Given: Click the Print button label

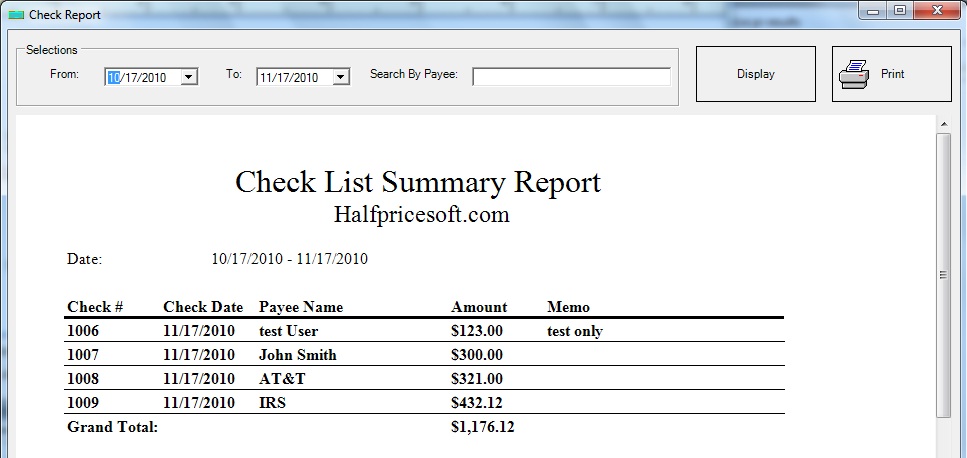Looking at the screenshot, I should (x=892, y=75).
